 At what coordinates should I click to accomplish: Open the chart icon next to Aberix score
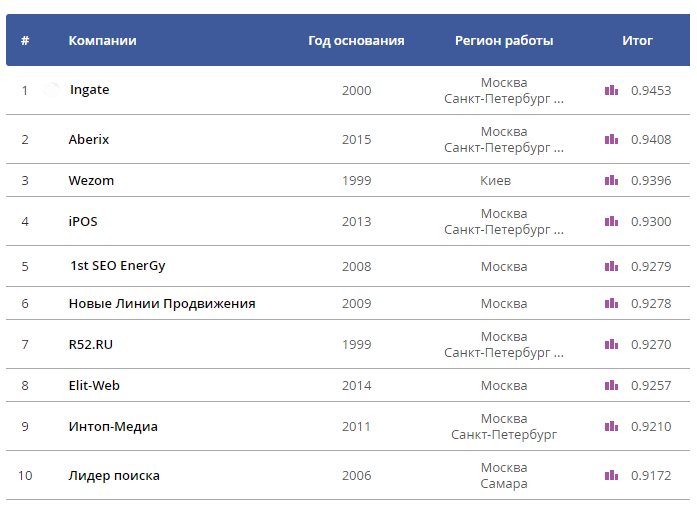click(611, 139)
